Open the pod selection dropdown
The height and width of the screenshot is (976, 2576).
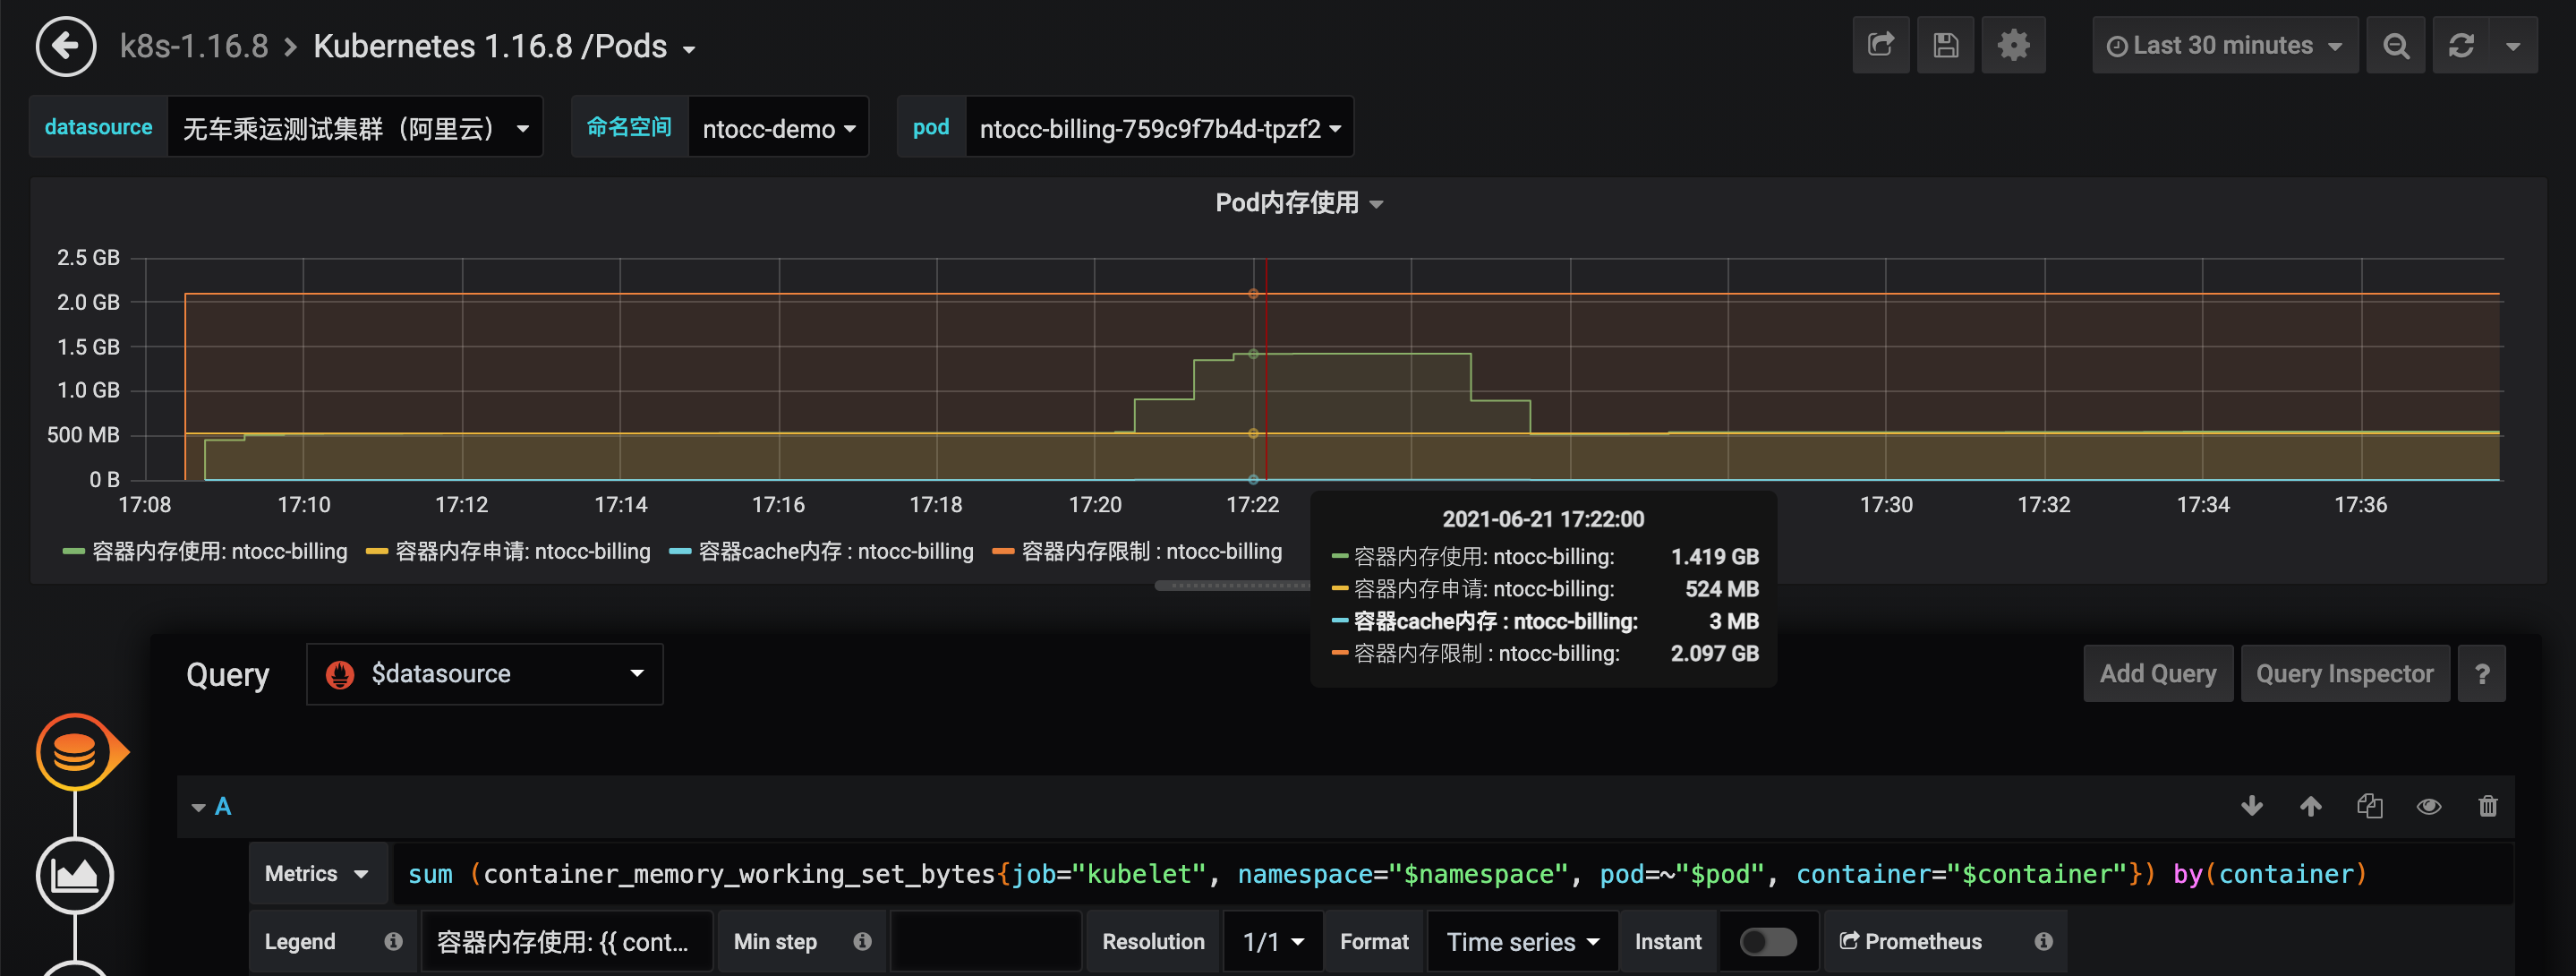tap(1158, 128)
